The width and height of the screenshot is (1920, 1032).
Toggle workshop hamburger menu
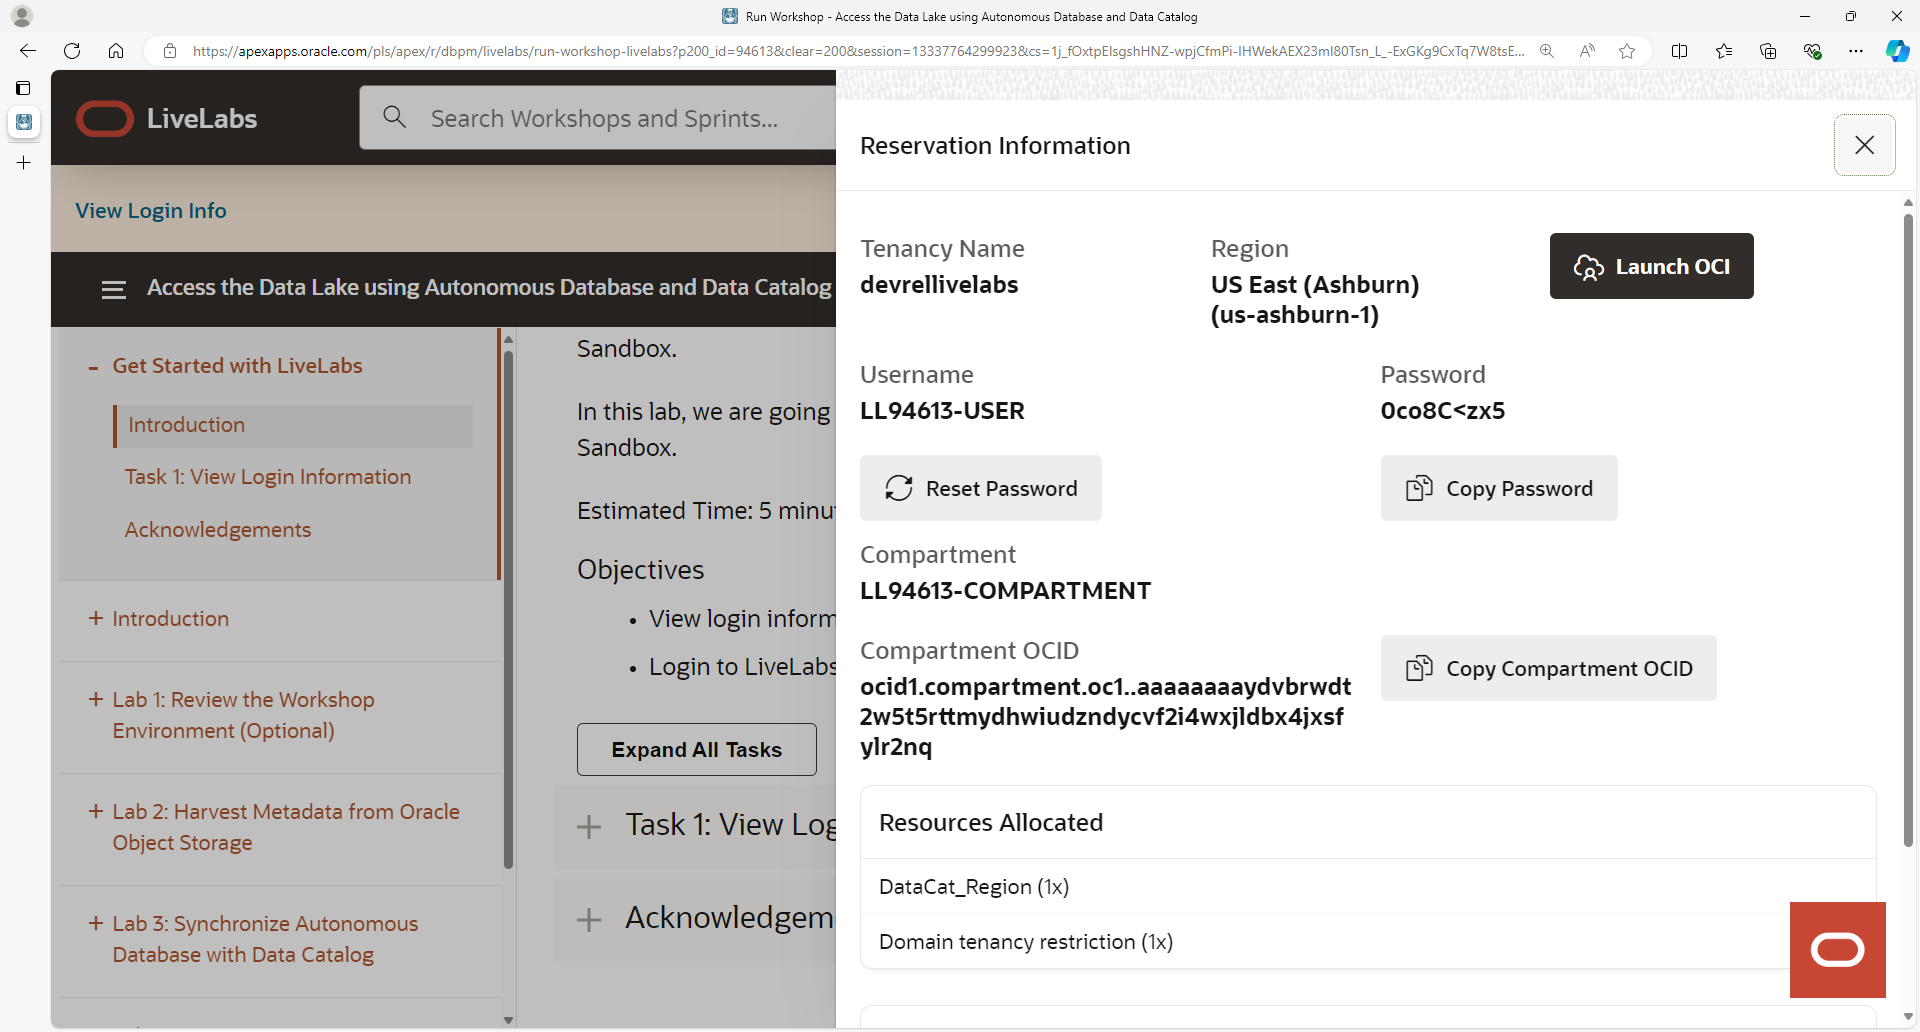[114, 289]
